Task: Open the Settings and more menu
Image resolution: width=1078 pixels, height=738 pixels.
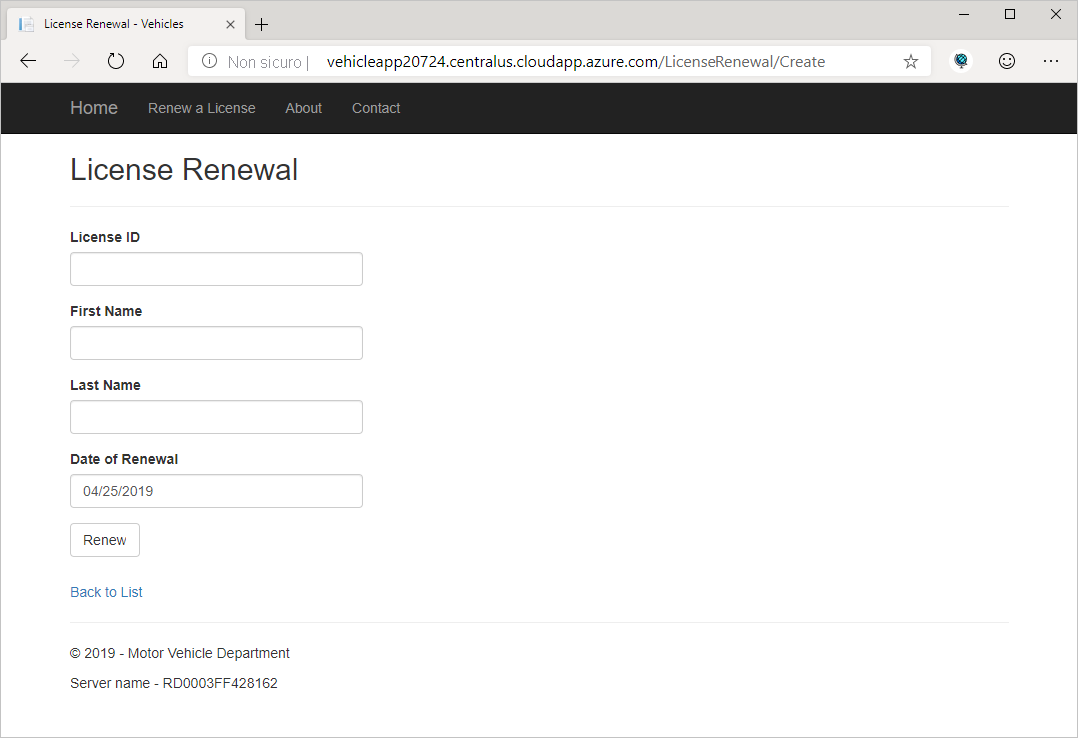Action: [1051, 61]
